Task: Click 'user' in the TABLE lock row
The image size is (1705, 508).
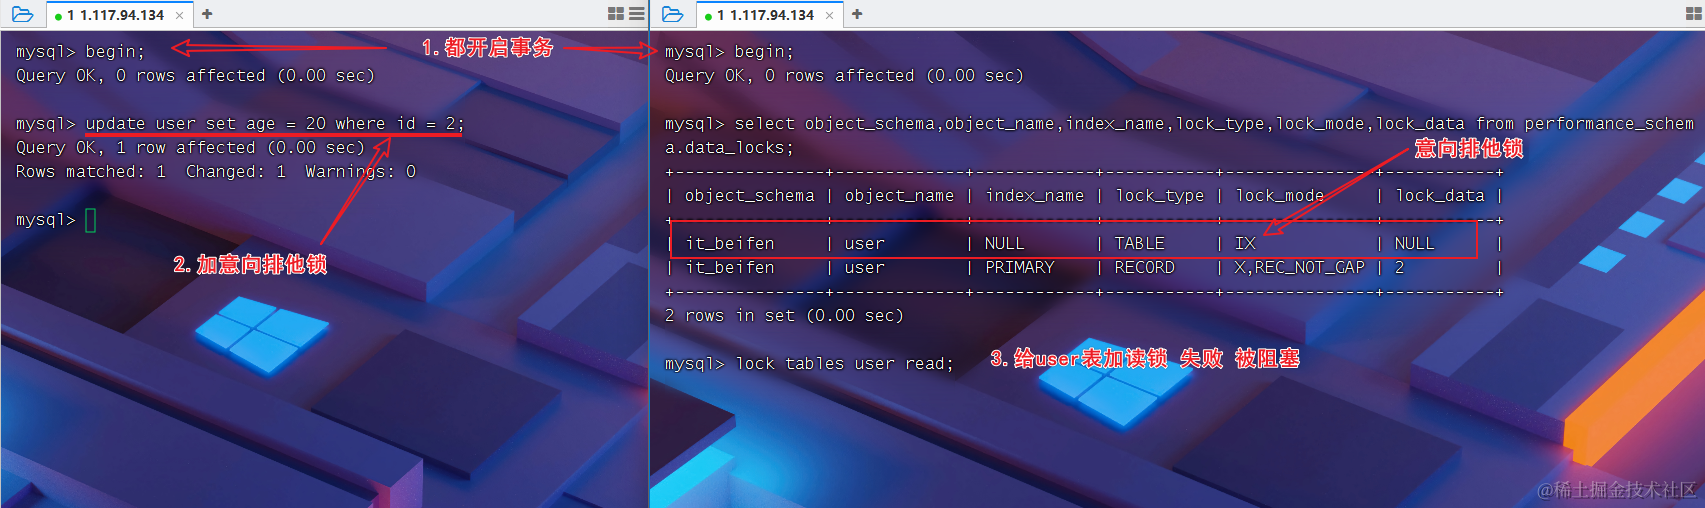Action: click(x=864, y=243)
